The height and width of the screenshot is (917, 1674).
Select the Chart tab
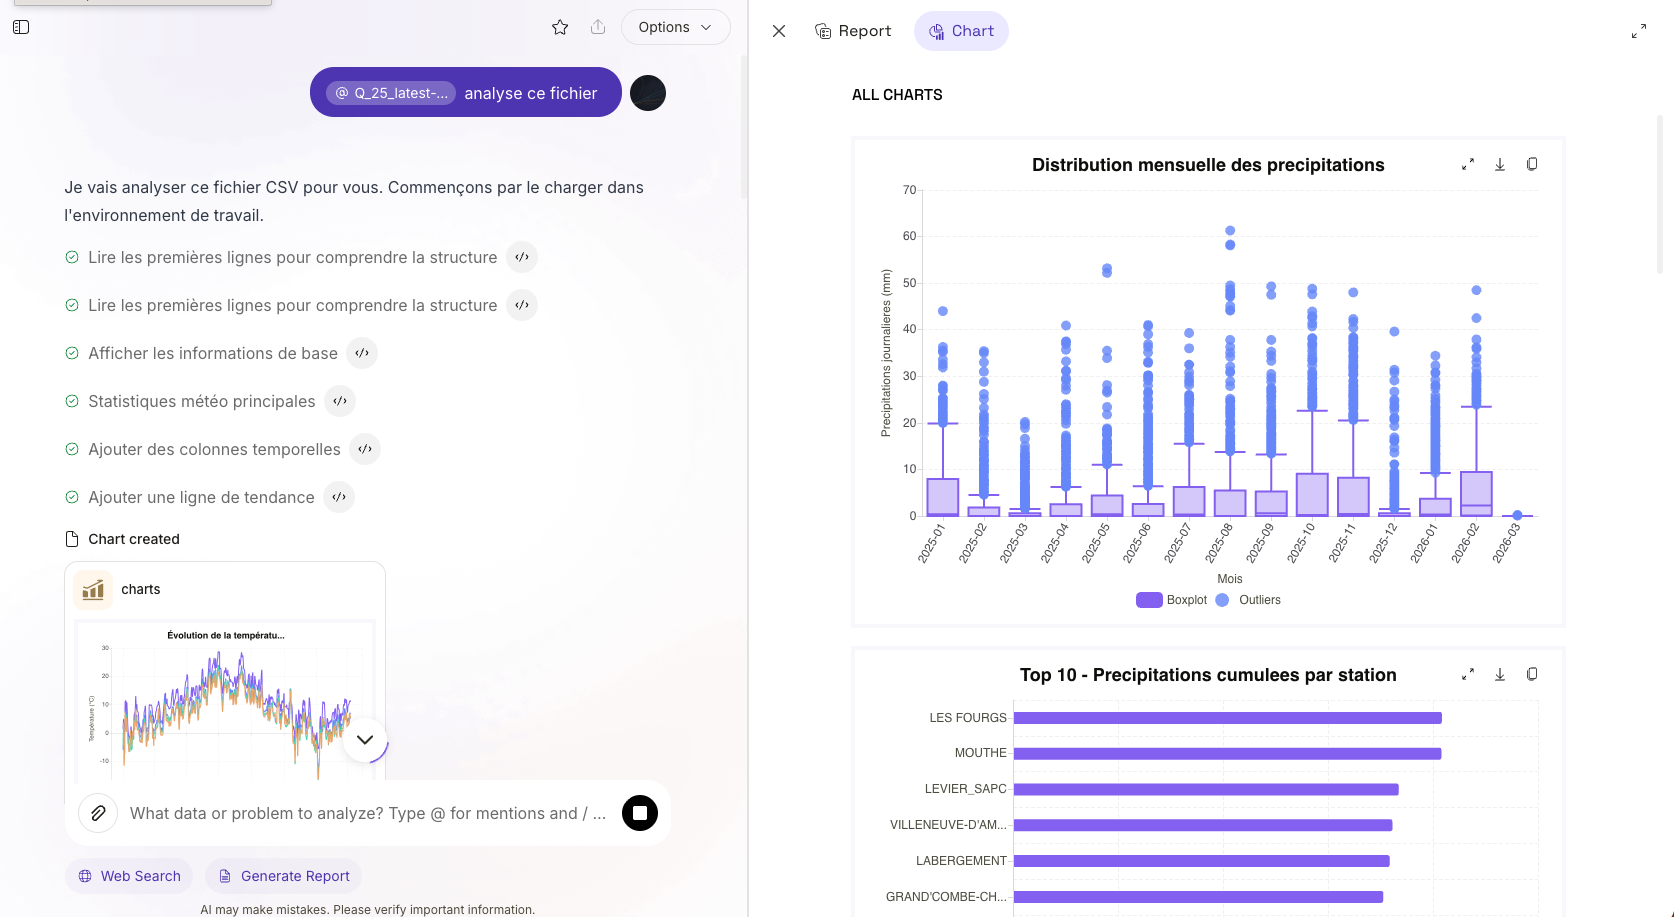pyautogui.click(x=961, y=31)
